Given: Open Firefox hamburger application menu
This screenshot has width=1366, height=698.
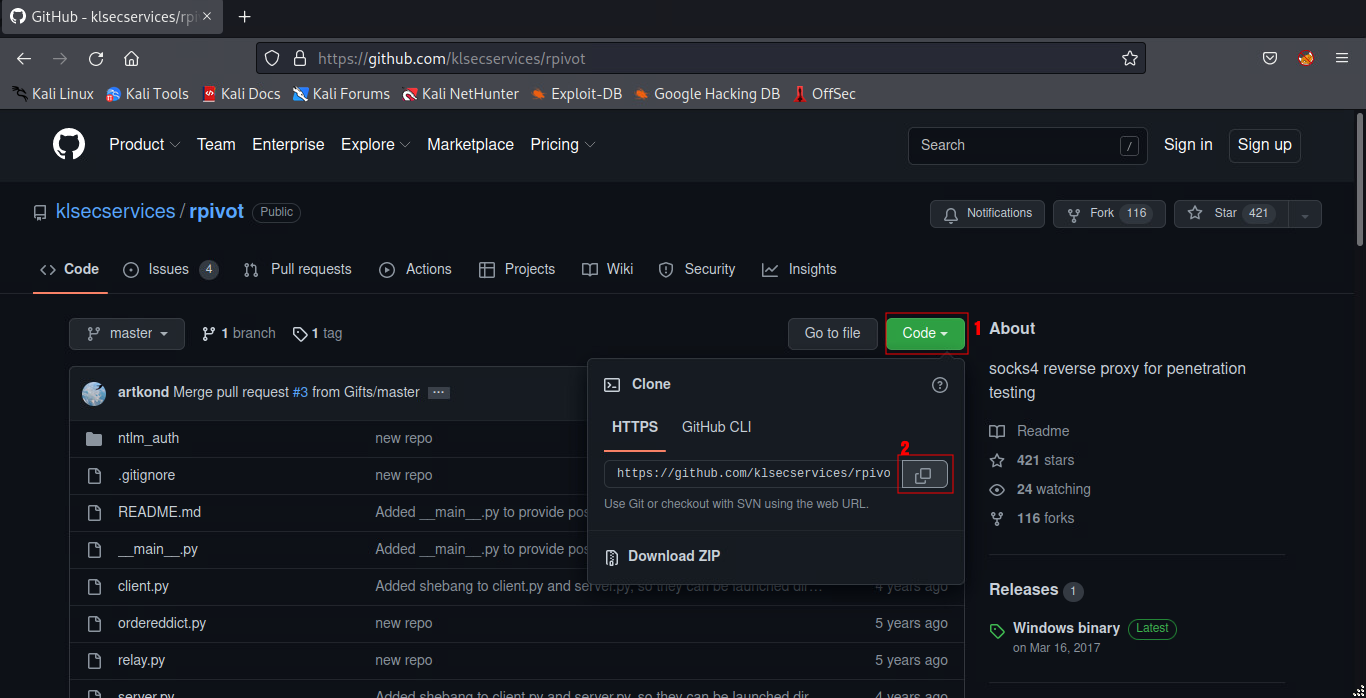Looking at the screenshot, I should pyautogui.click(x=1342, y=58).
